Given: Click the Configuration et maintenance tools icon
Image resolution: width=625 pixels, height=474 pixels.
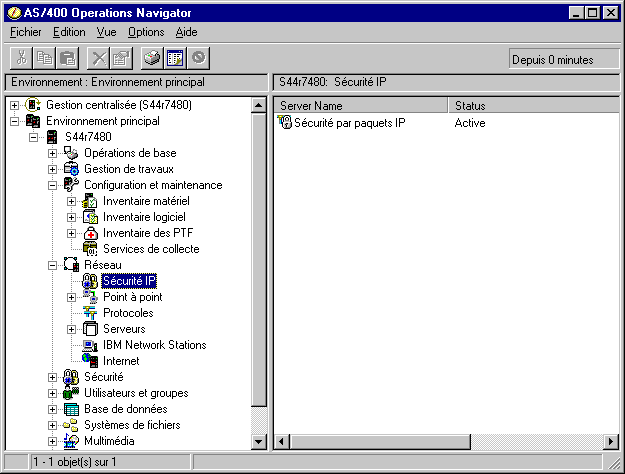Looking at the screenshot, I should [x=71, y=185].
